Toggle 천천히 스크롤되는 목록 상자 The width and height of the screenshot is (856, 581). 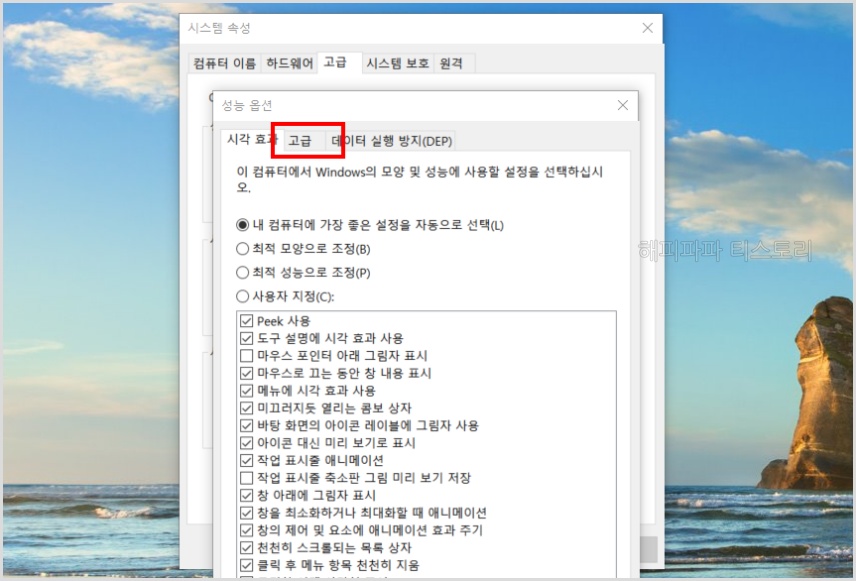pyautogui.click(x=246, y=548)
